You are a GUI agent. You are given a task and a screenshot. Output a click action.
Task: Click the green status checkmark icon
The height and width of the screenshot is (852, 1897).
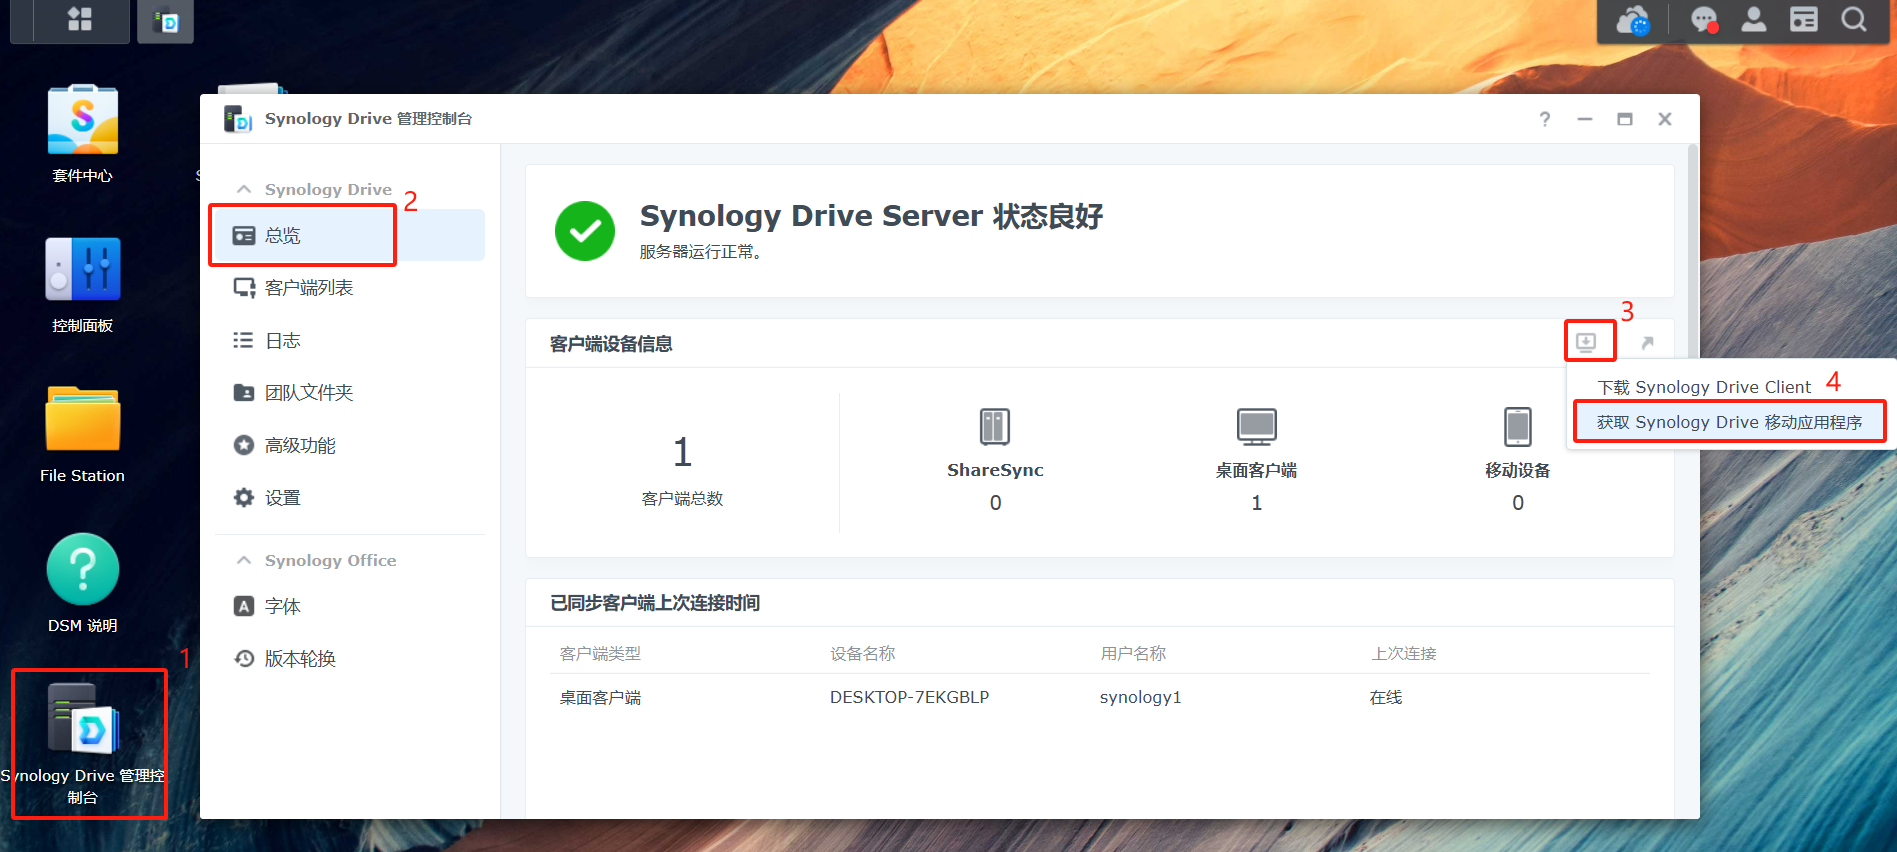tap(585, 231)
